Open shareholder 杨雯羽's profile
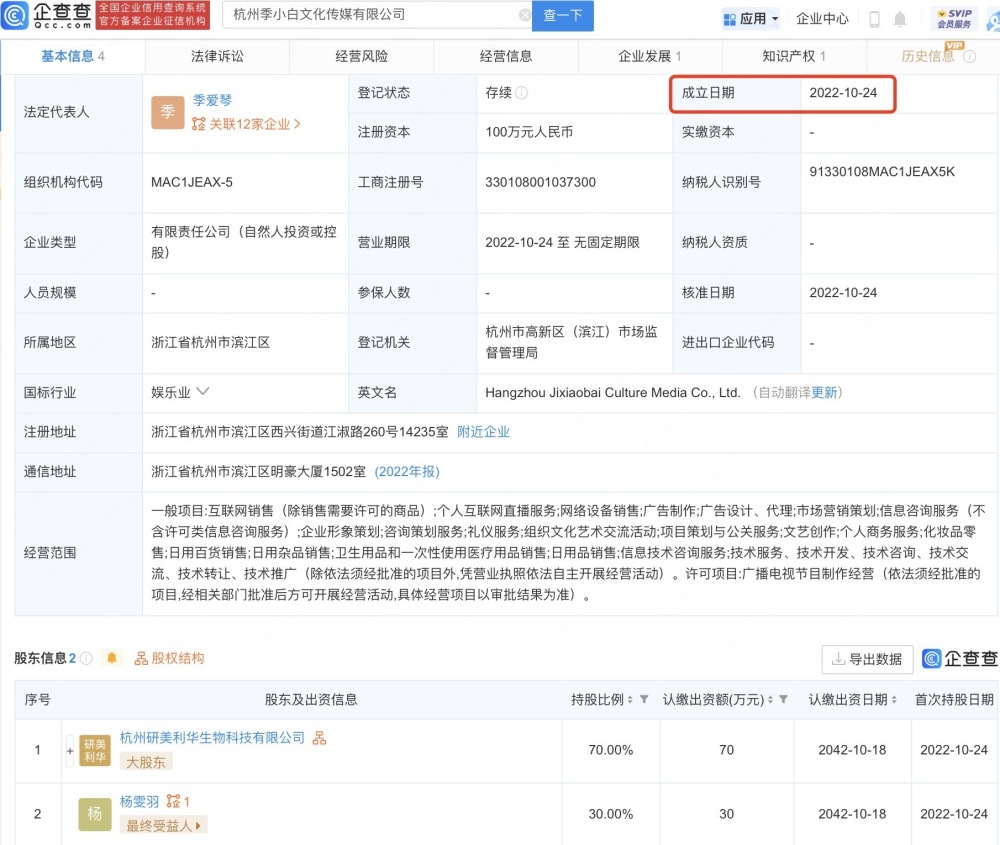The height and width of the screenshot is (845, 1000). click(x=140, y=802)
